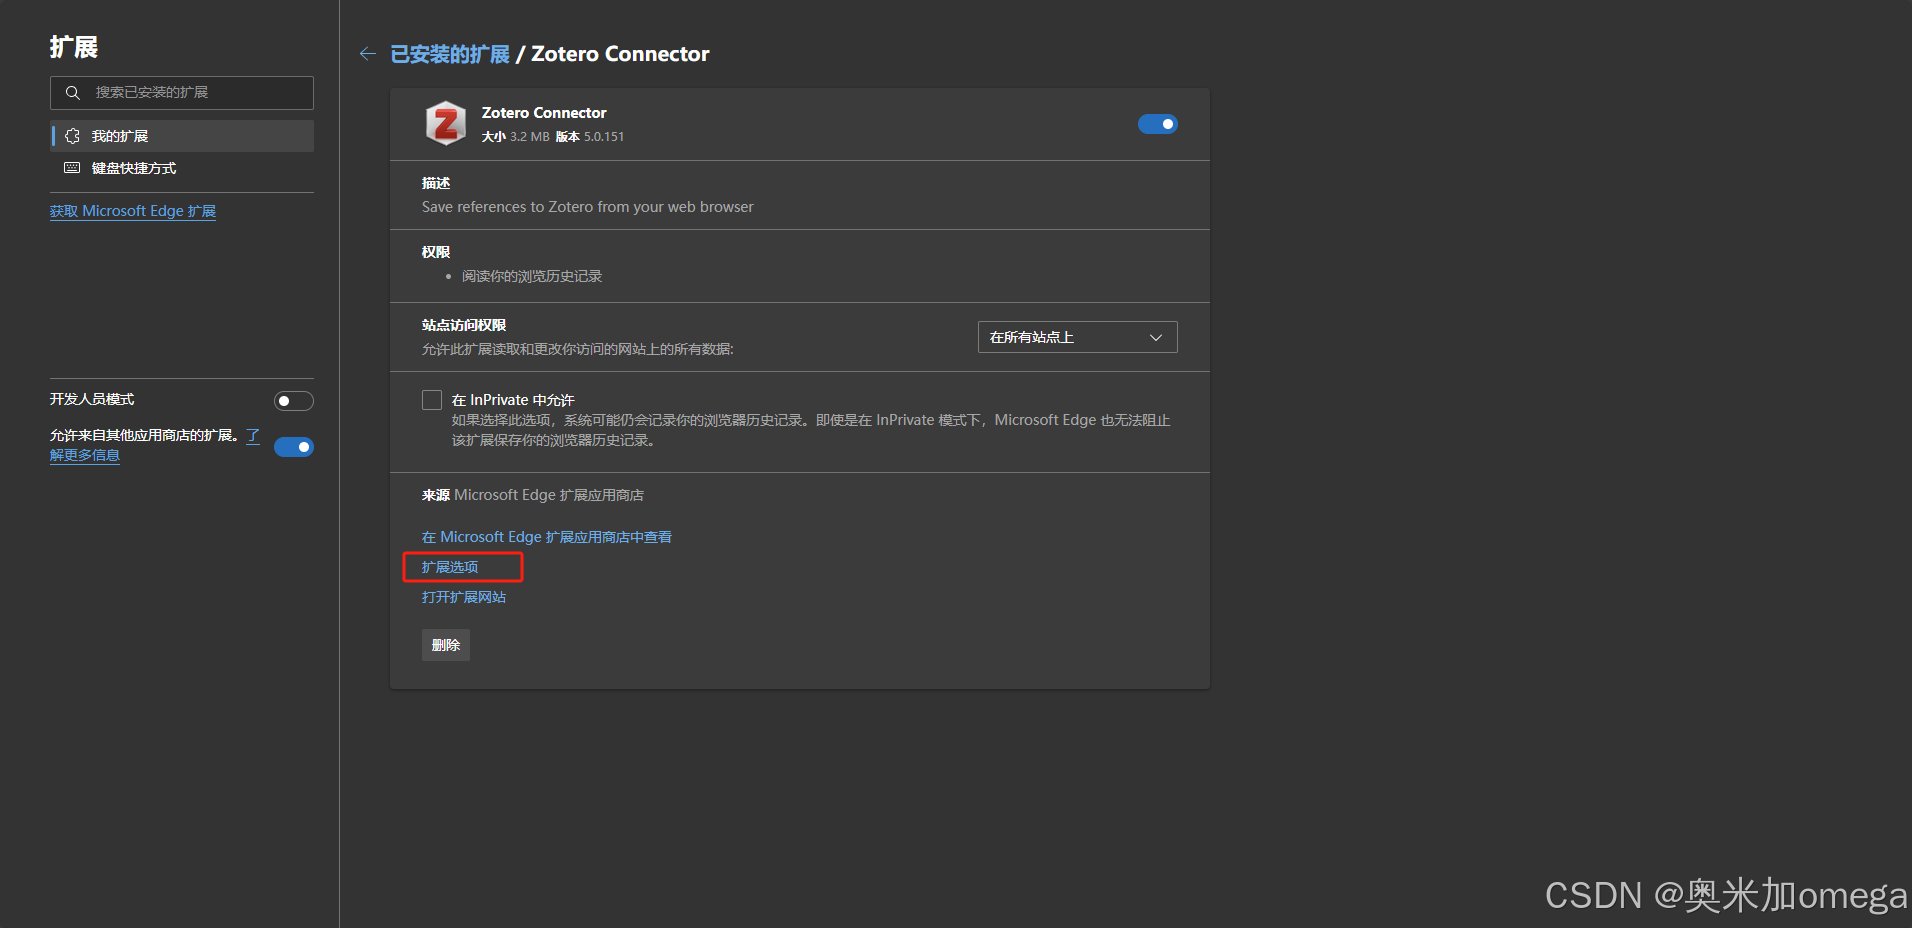The height and width of the screenshot is (928, 1912).
Task: Select 我的扩展 in the sidebar
Action: click(x=182, y=136)
